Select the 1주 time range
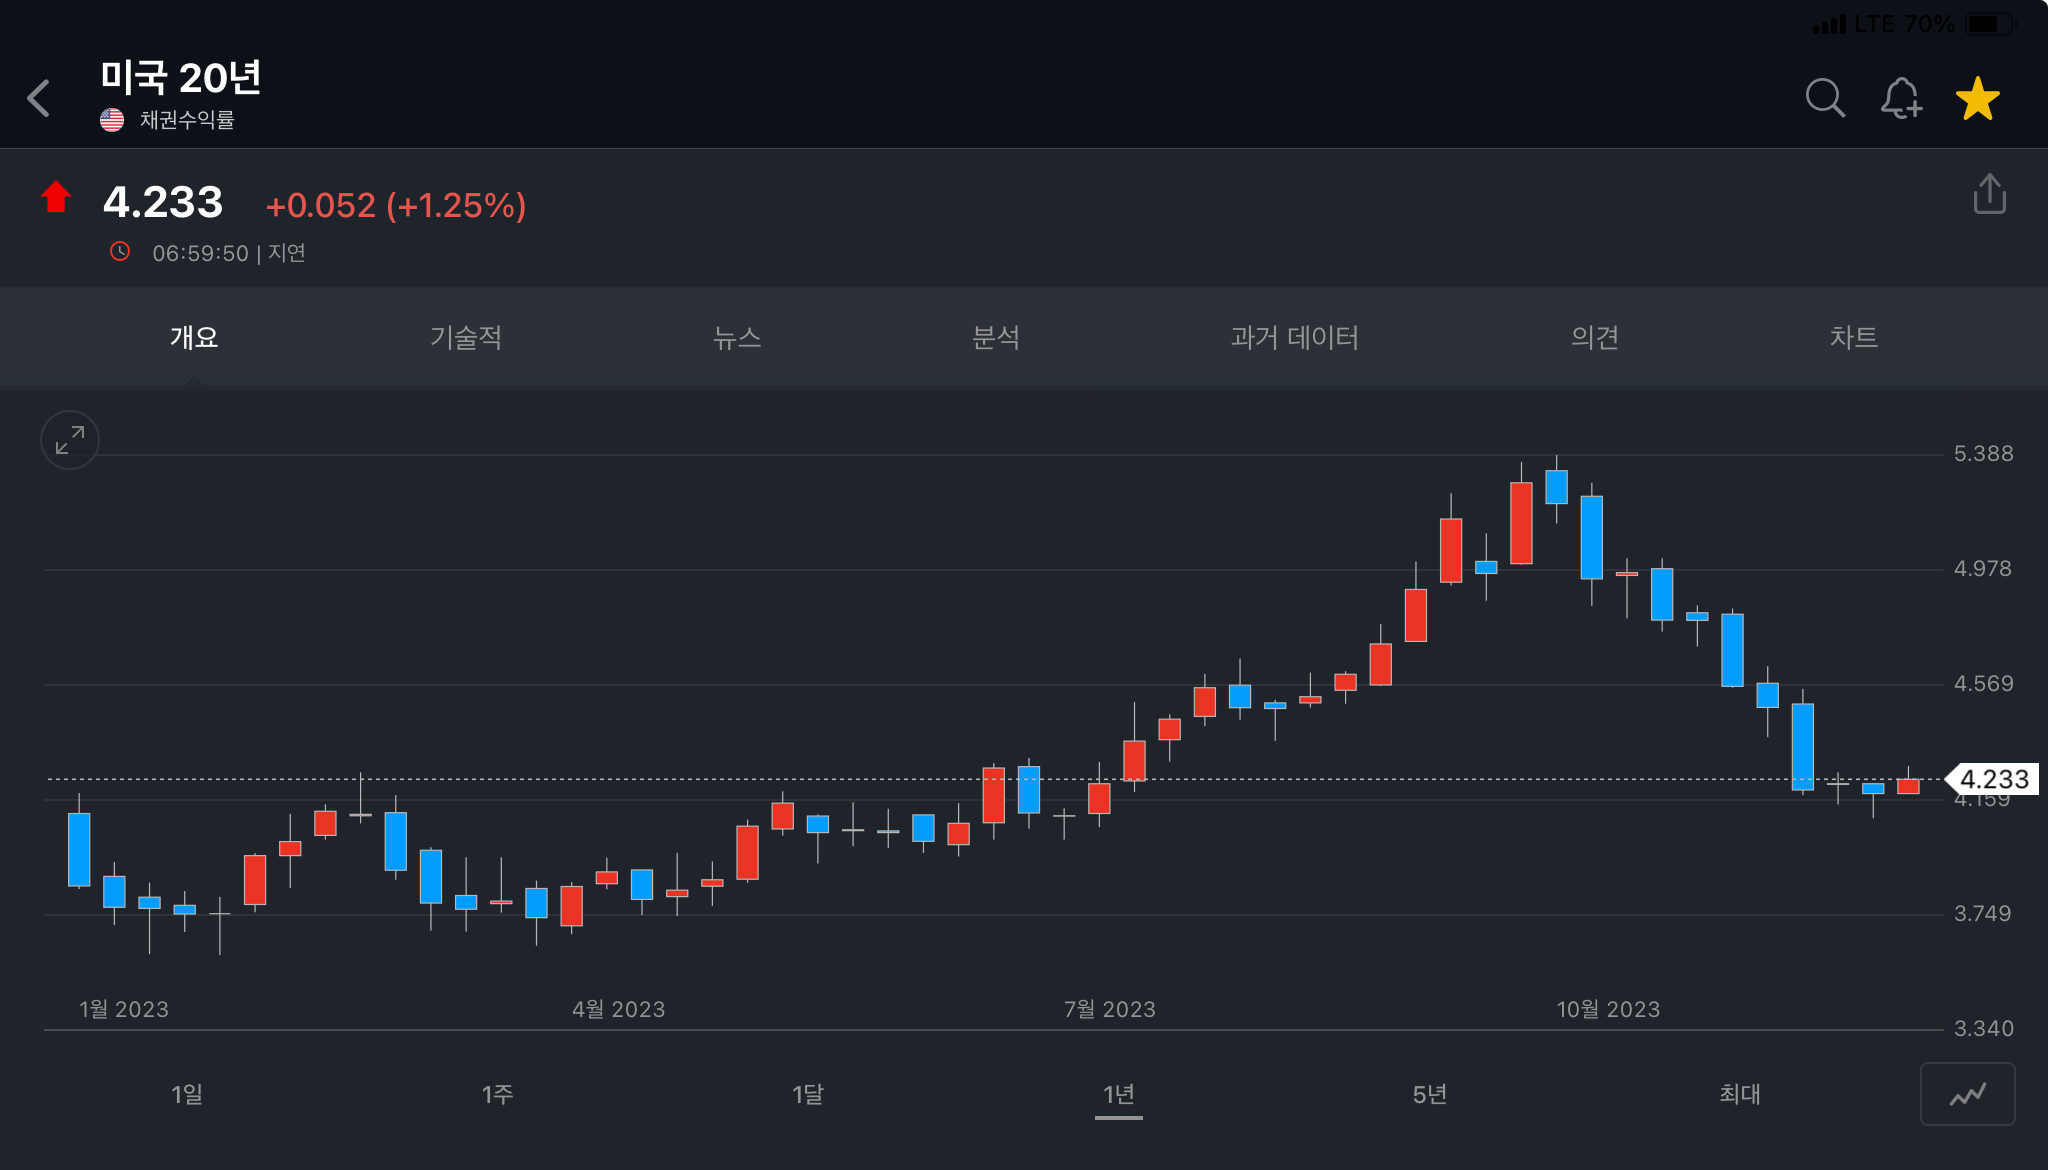Viewport: 2048px width, 1170px height. [497, 1095]
